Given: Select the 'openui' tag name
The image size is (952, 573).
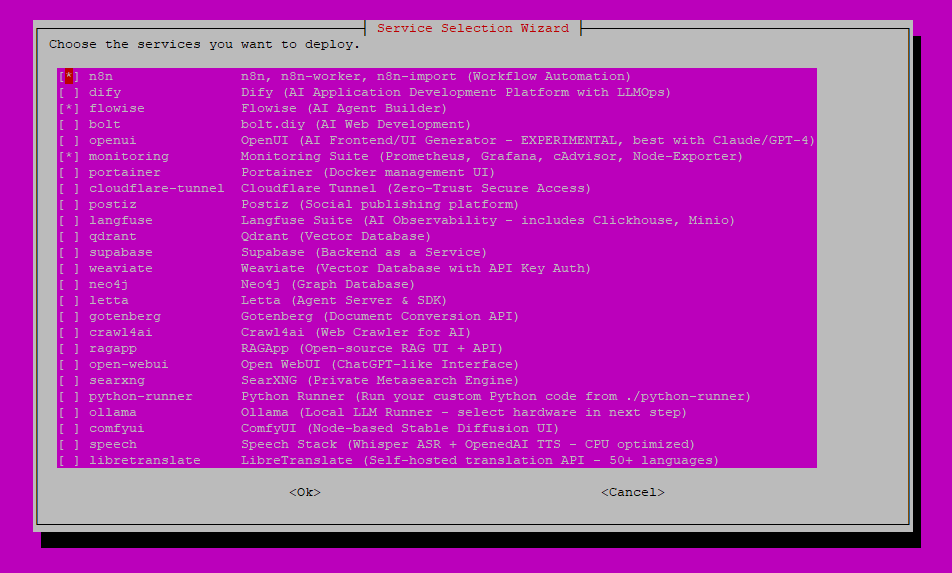Looking at the screenshot, I should 112,140.
